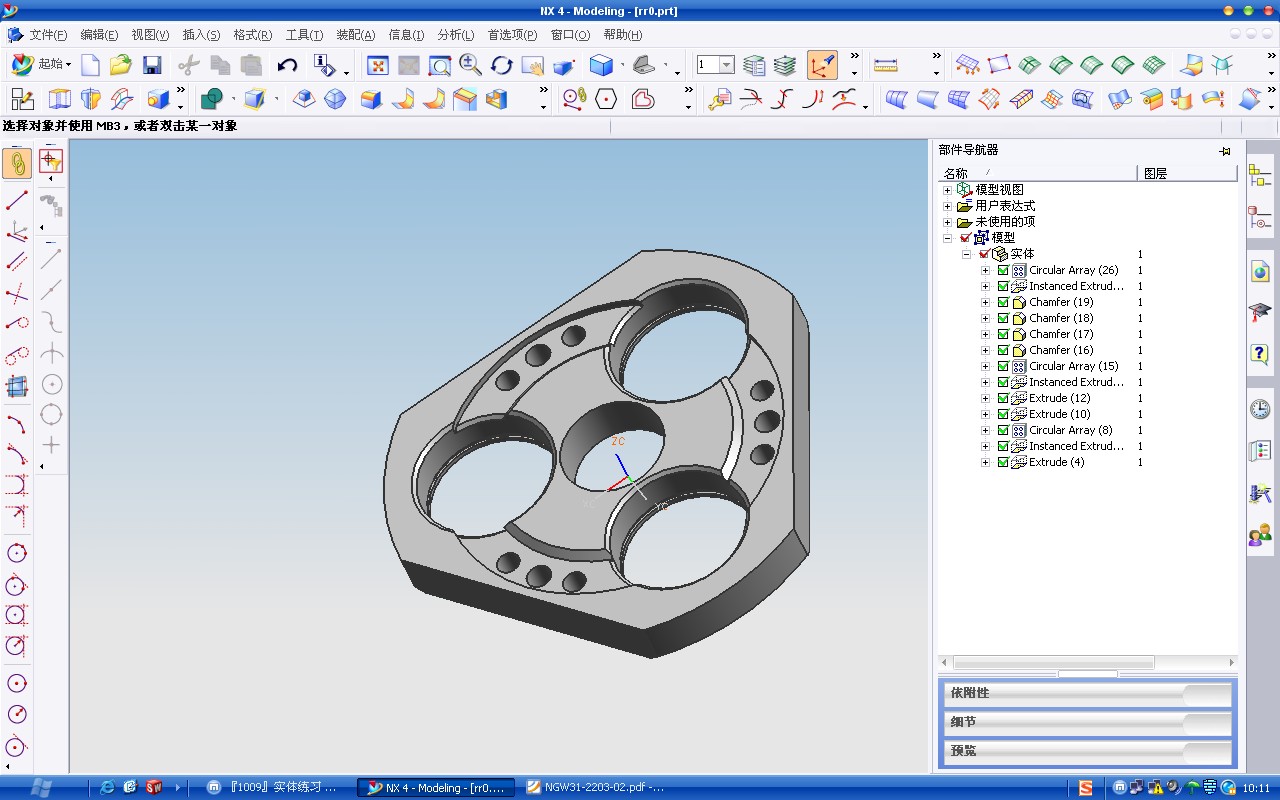The width and height of the screenshot is (1280, 800).
Task: Expand the Extrude (4) node
Action: pyautogui.click(x=985, y=462)
